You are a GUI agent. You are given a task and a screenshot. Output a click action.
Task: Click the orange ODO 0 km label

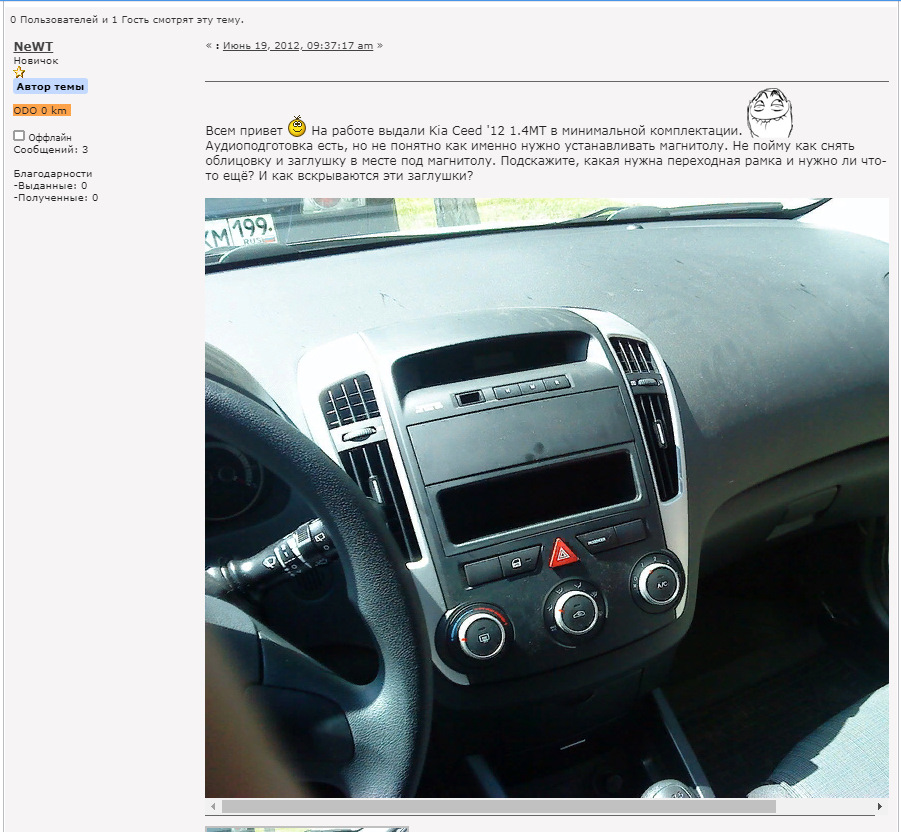pos(41,110)
